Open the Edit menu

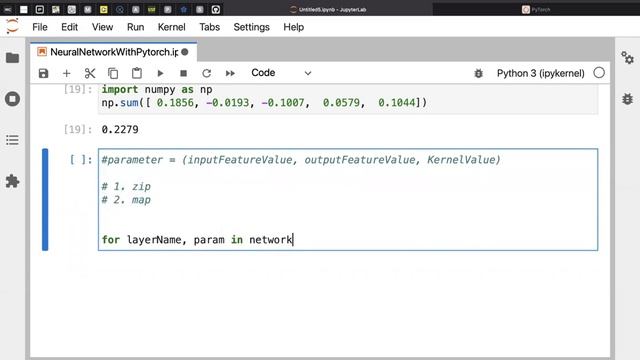[x=69, y=27]
